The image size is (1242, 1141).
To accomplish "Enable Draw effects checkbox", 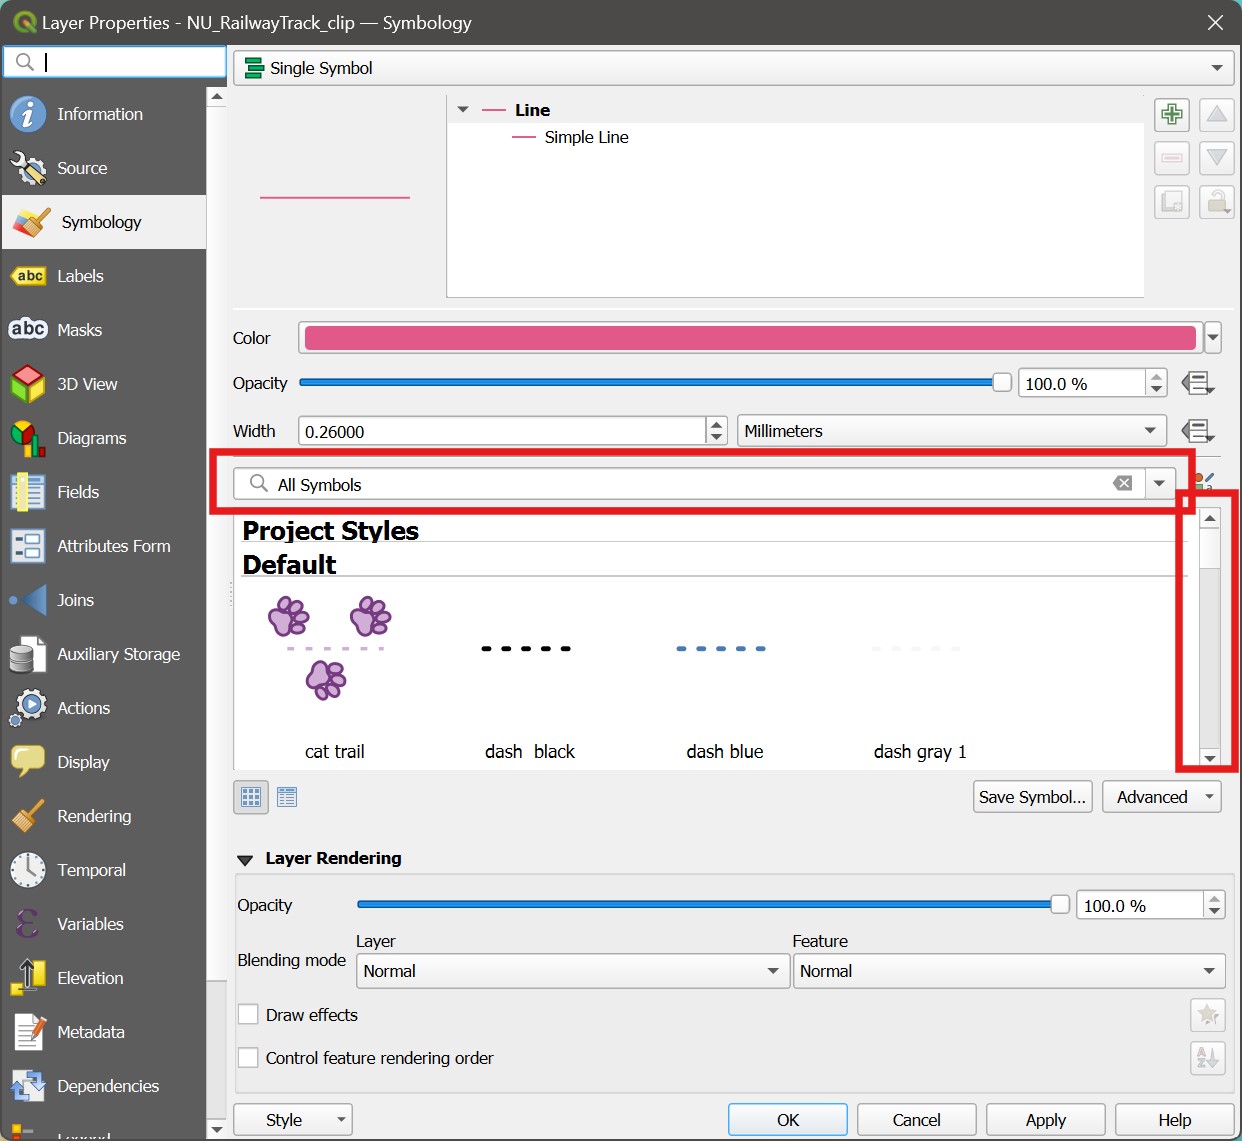I will click(x=249, y=1015).
